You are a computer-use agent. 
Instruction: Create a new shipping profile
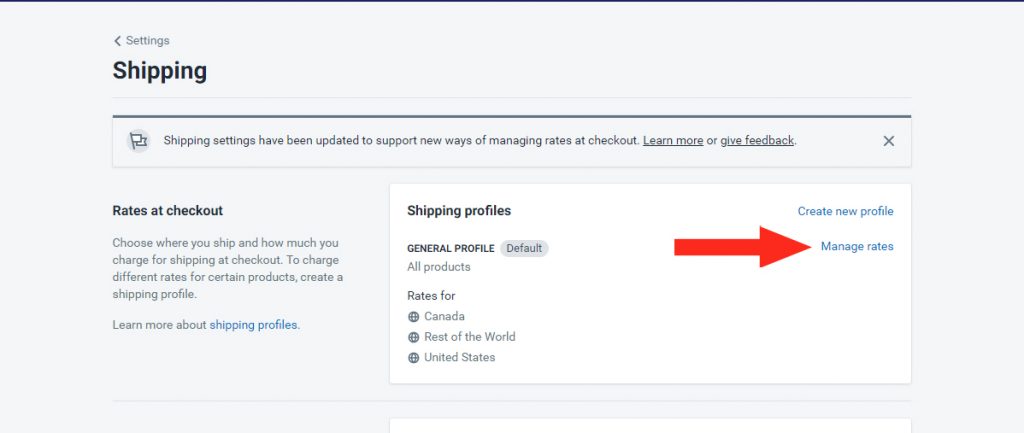coord(845,211)
